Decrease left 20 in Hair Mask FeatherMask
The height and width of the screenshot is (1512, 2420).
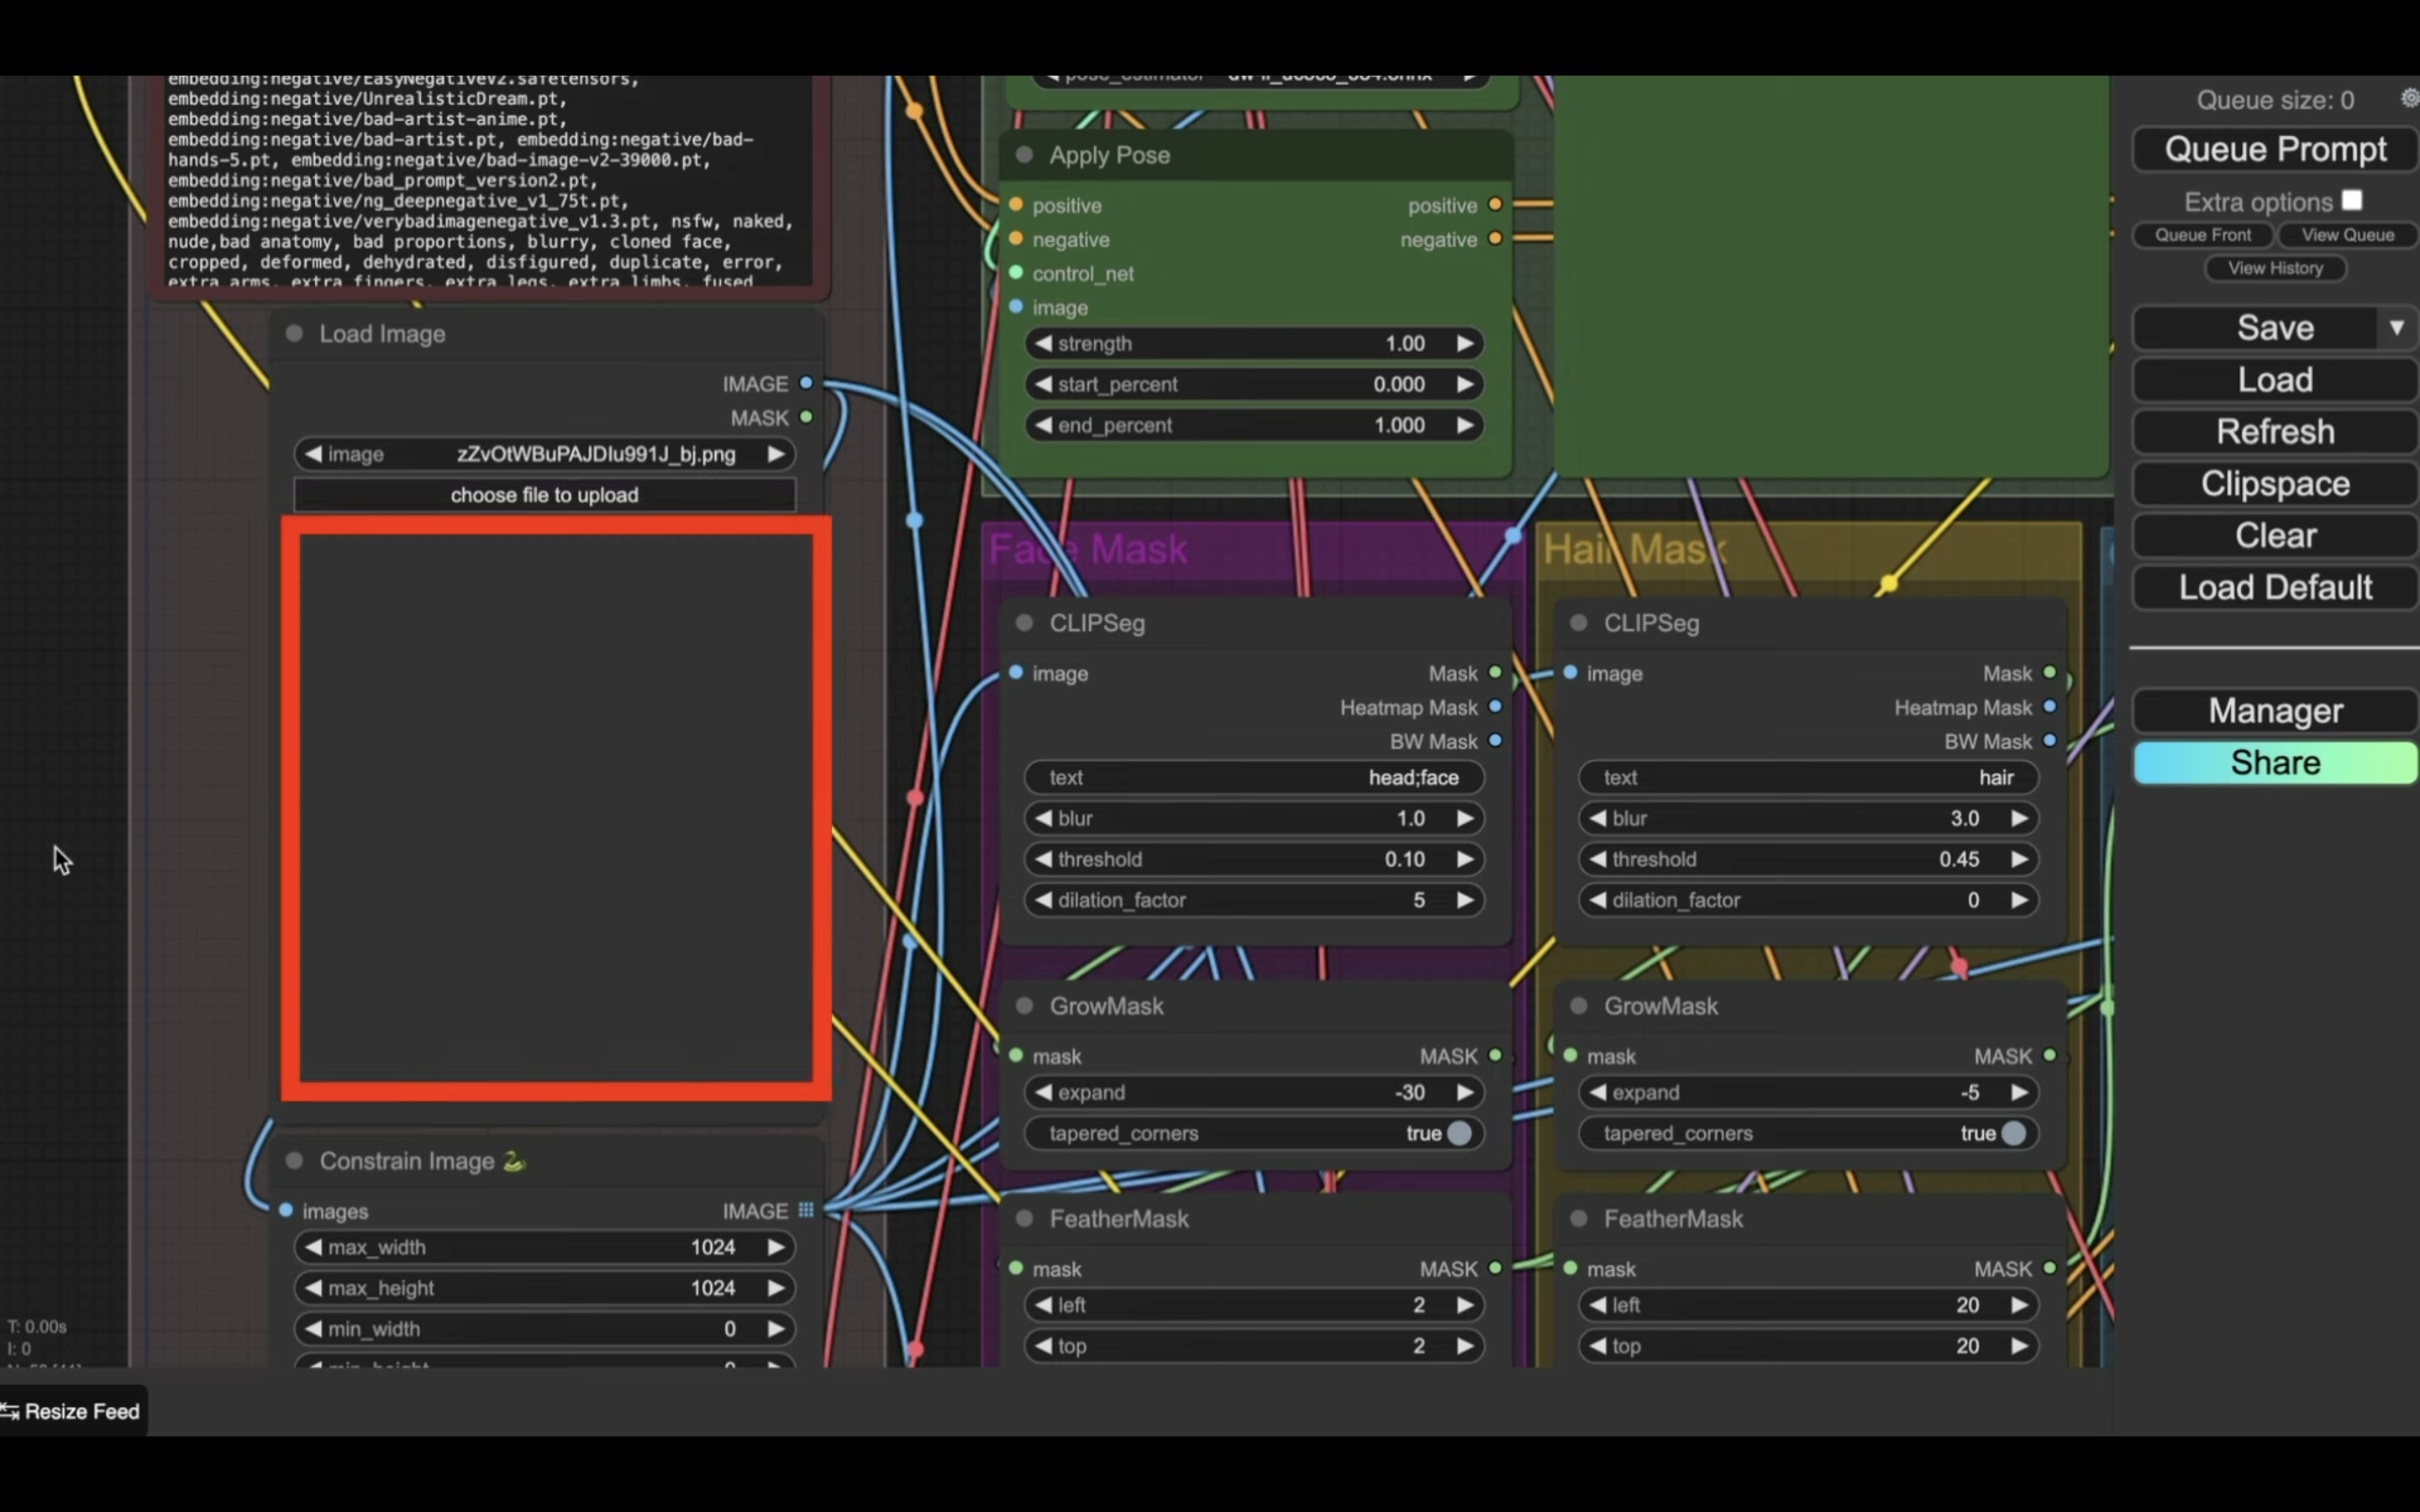click(x=1598, y=1305)
